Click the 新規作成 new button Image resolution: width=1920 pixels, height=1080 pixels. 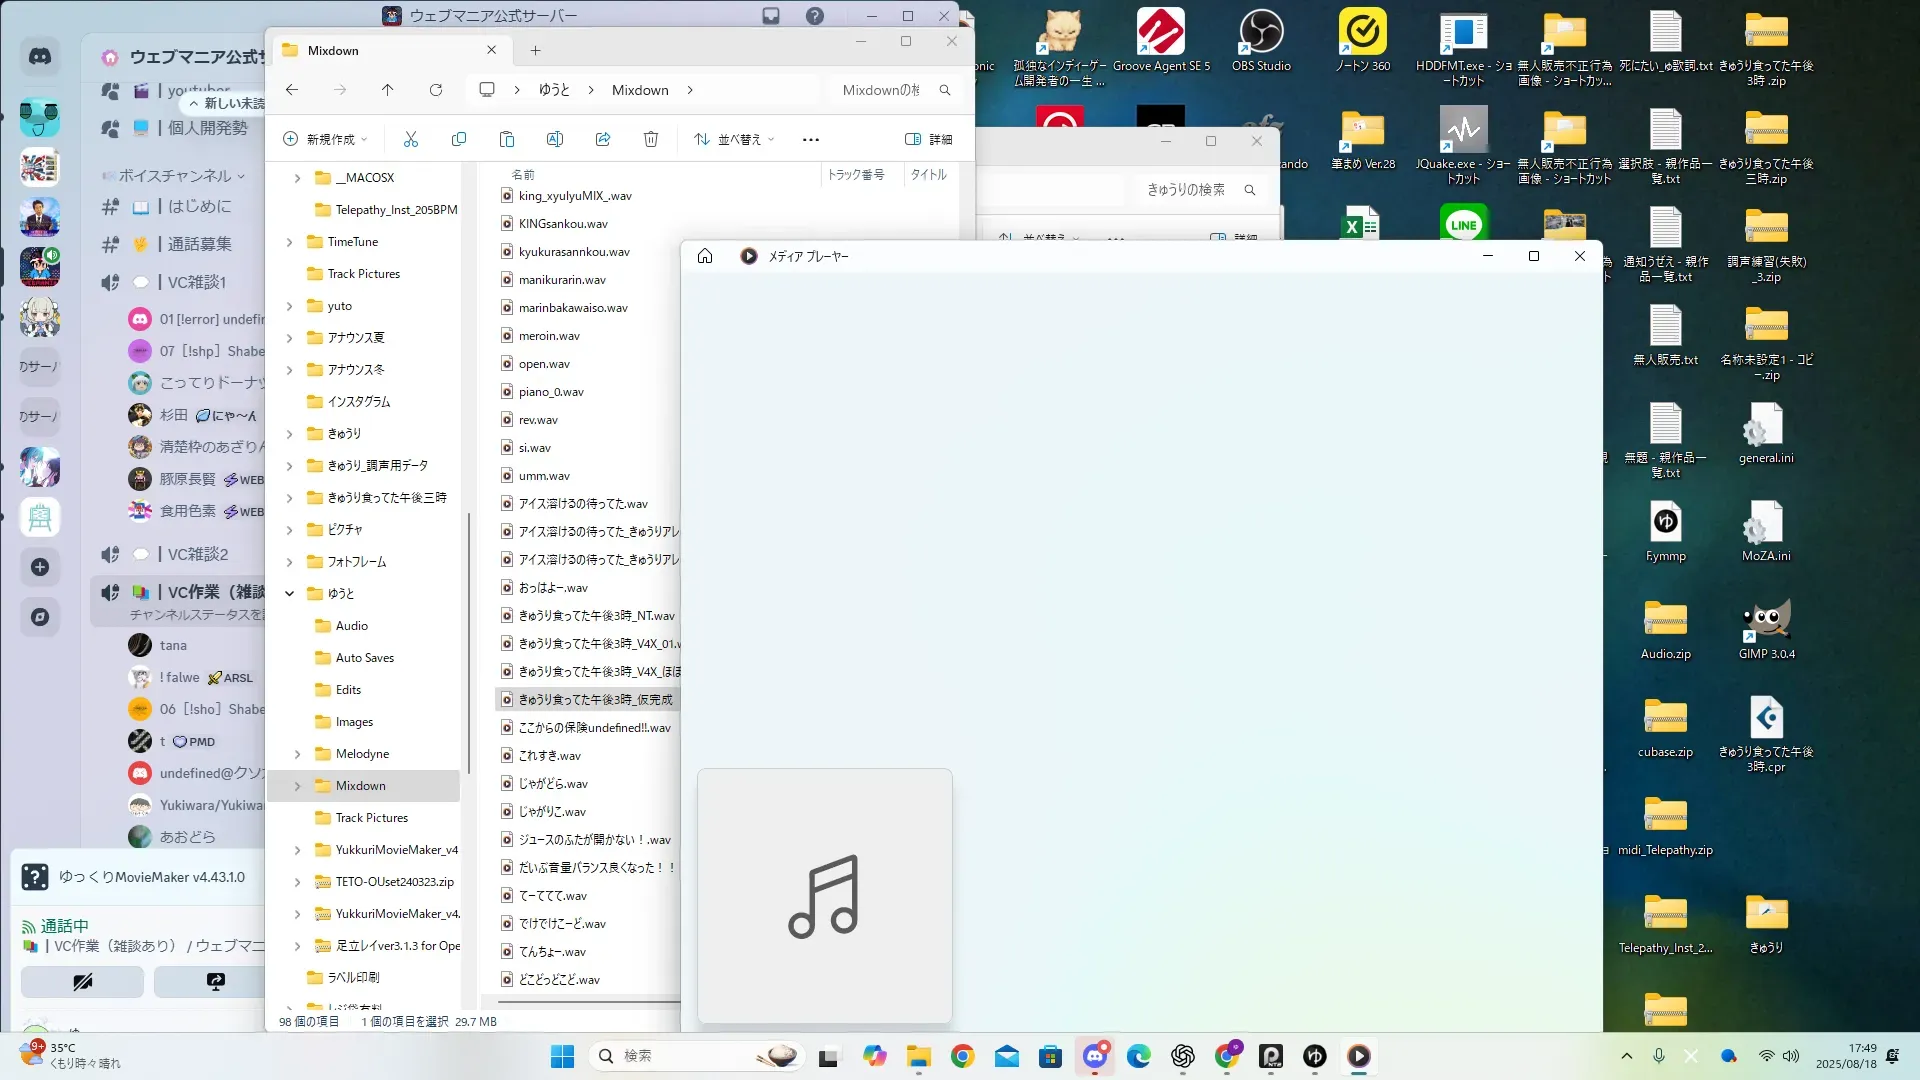click(325, 139)
